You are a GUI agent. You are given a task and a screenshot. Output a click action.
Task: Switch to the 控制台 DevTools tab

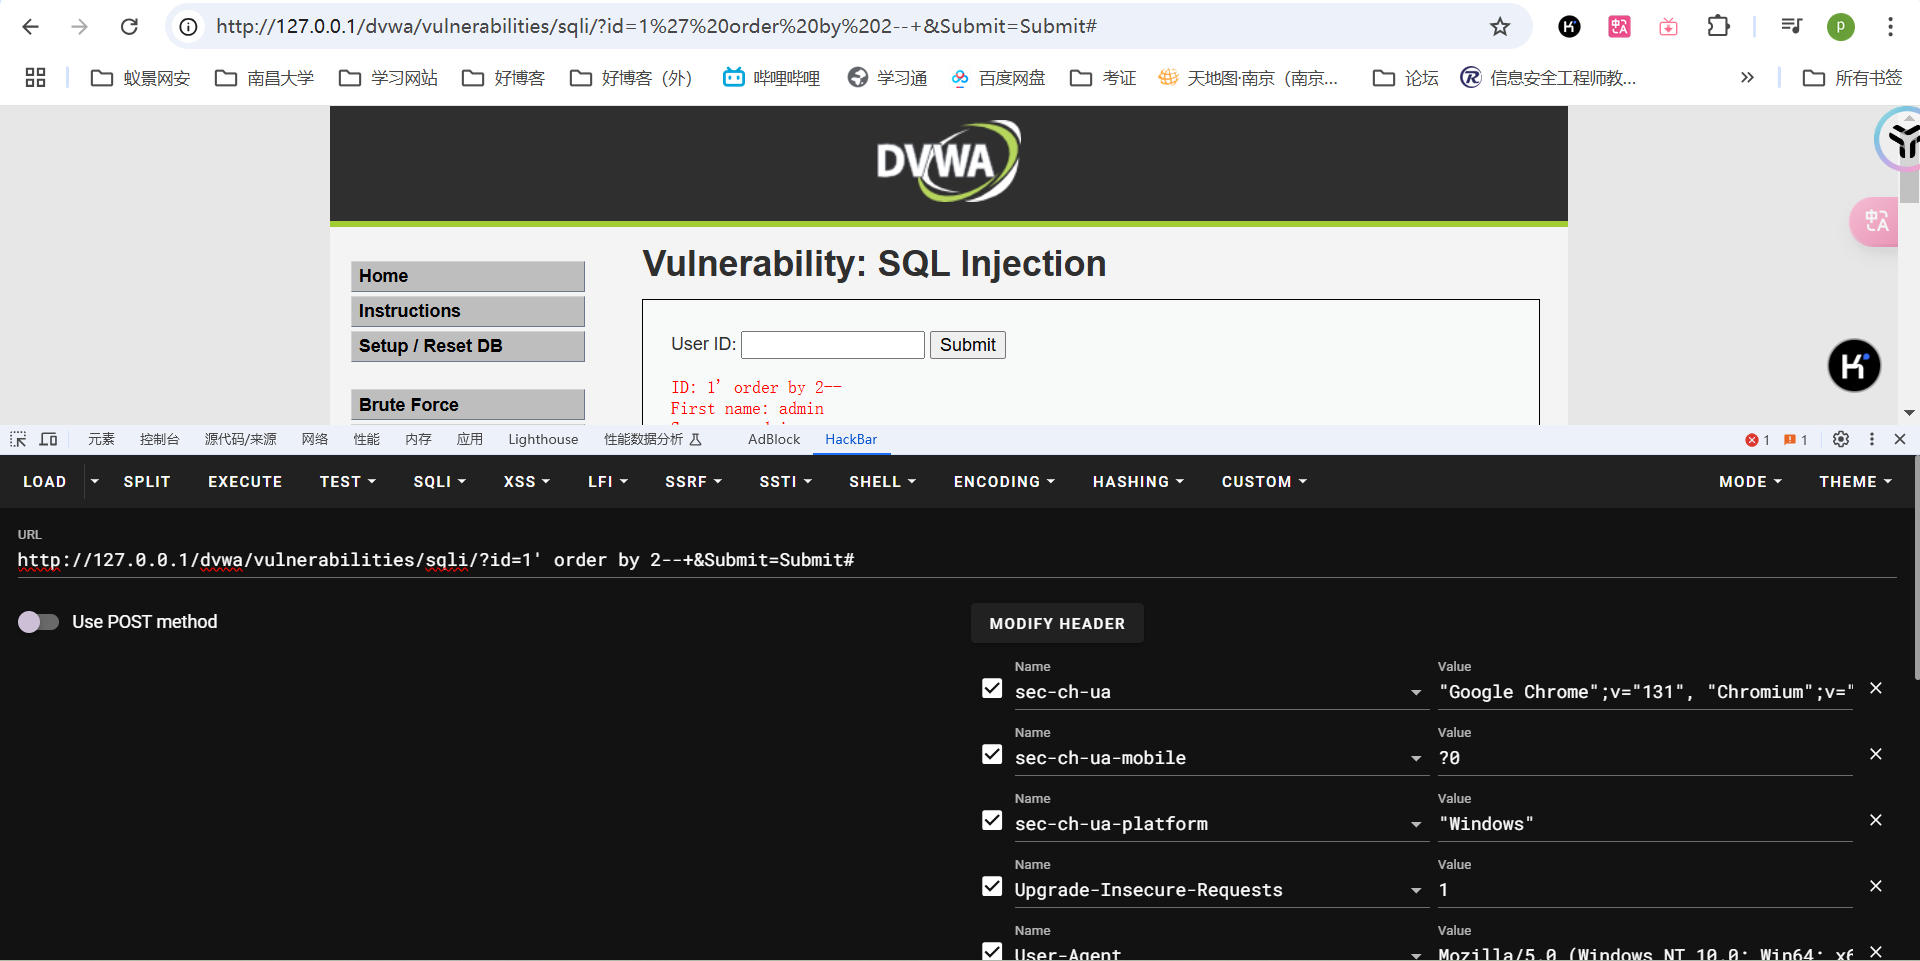click(160, 439)
